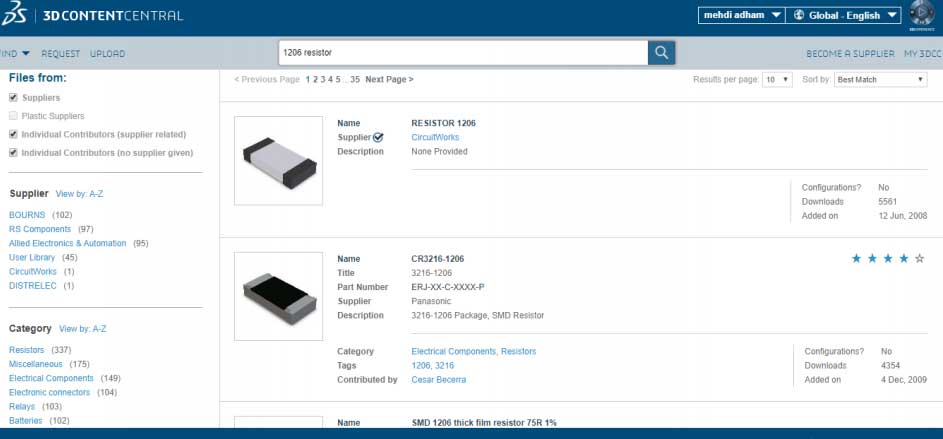Select the REQUEST menu item

(61, 53)
